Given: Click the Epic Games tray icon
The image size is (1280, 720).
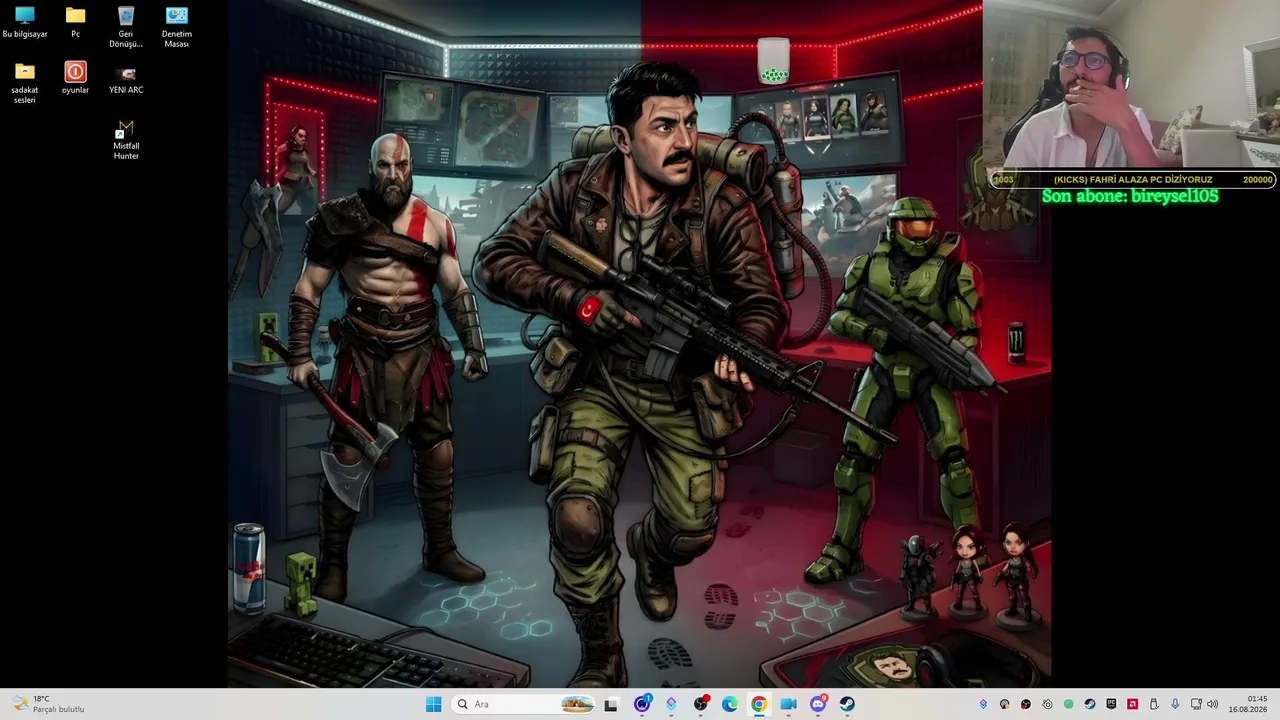Looking at the screenshot, I should click(x=1111, y=704).
